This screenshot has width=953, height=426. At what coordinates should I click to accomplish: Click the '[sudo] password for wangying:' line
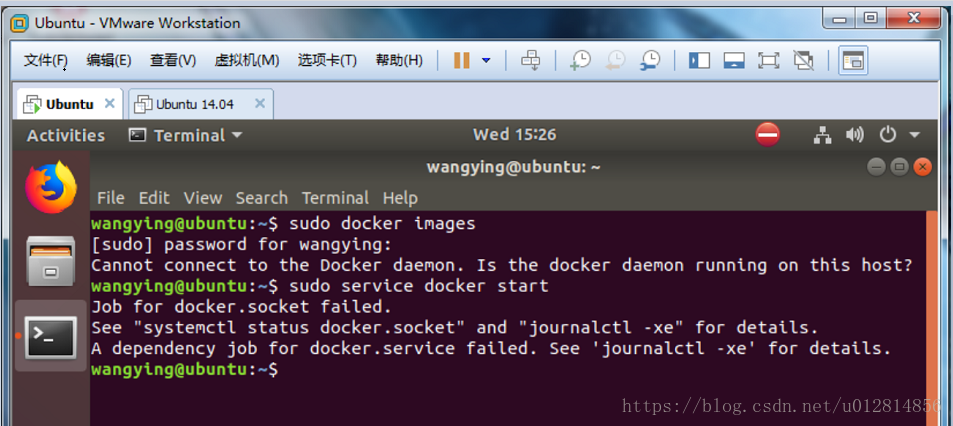[242, 244]
